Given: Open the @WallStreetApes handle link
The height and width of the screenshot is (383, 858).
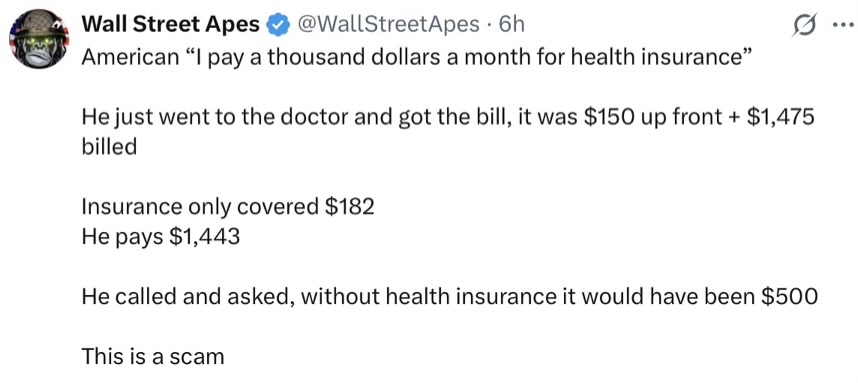Looking at the screenshot, I should 387,25.
